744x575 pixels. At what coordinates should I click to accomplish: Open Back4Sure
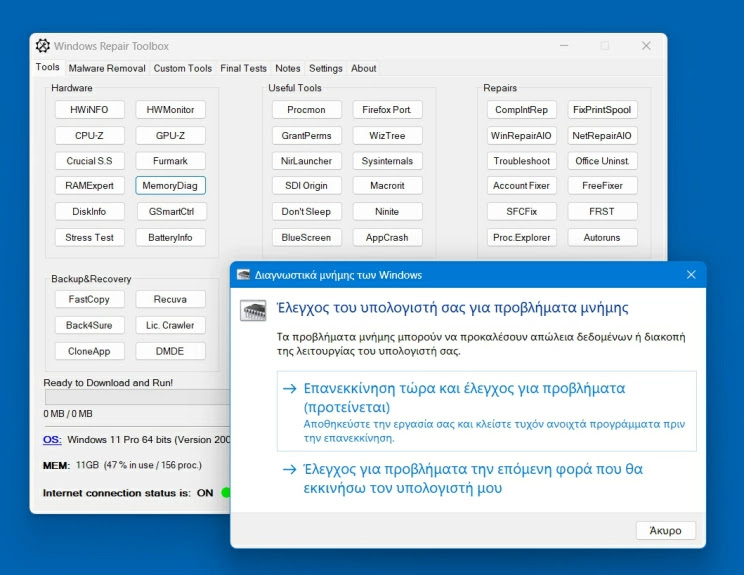pos(89,325)
